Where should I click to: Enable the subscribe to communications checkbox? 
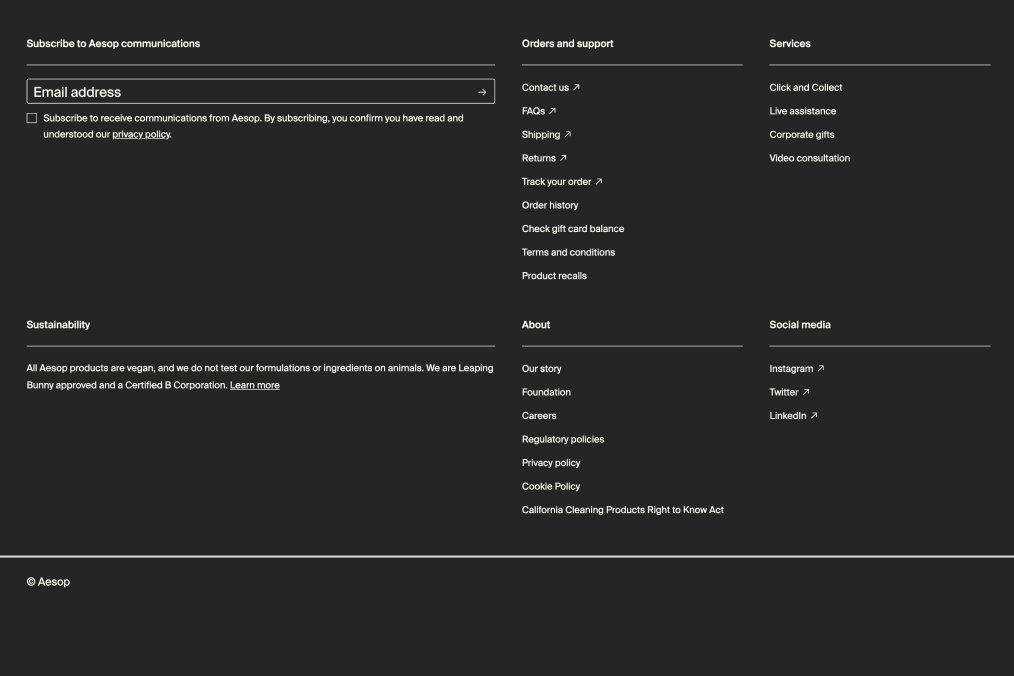coord(32,117)
